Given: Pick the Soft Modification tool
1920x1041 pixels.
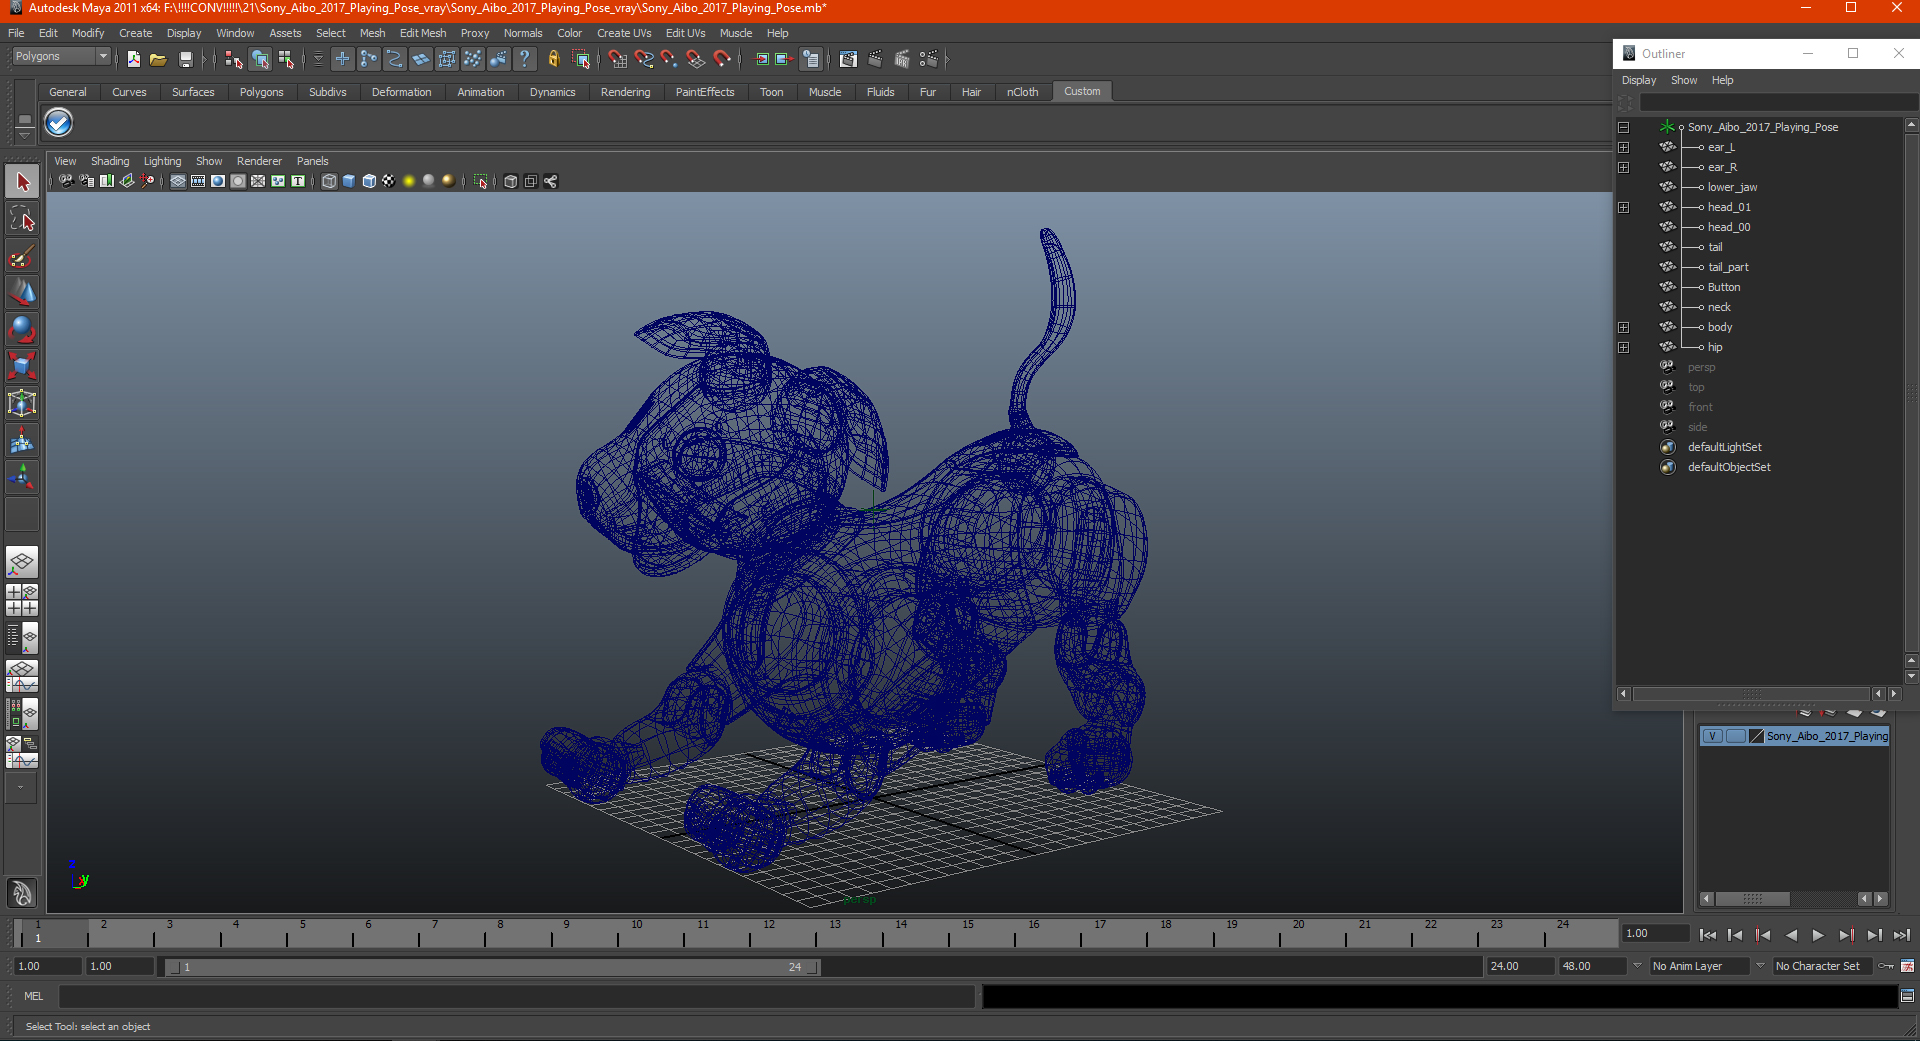Looking at the screenshot, I should click(22, 440).
